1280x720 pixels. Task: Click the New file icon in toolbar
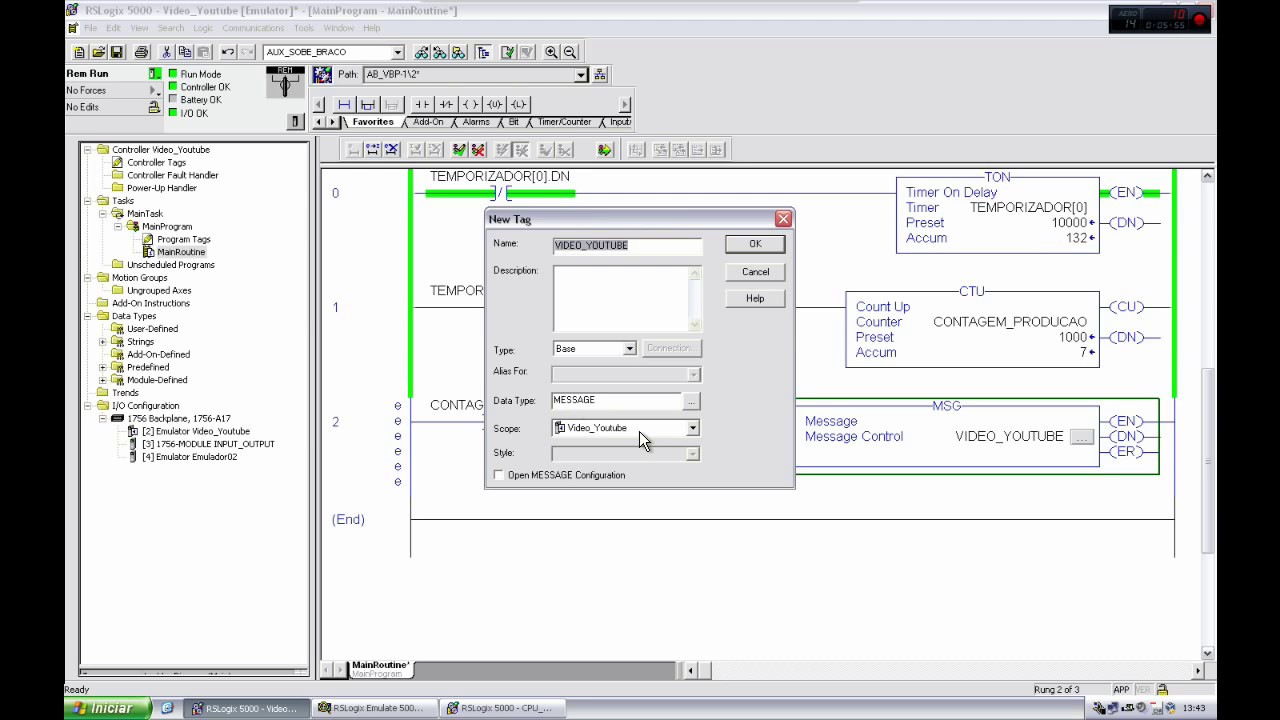pos(79,52)
